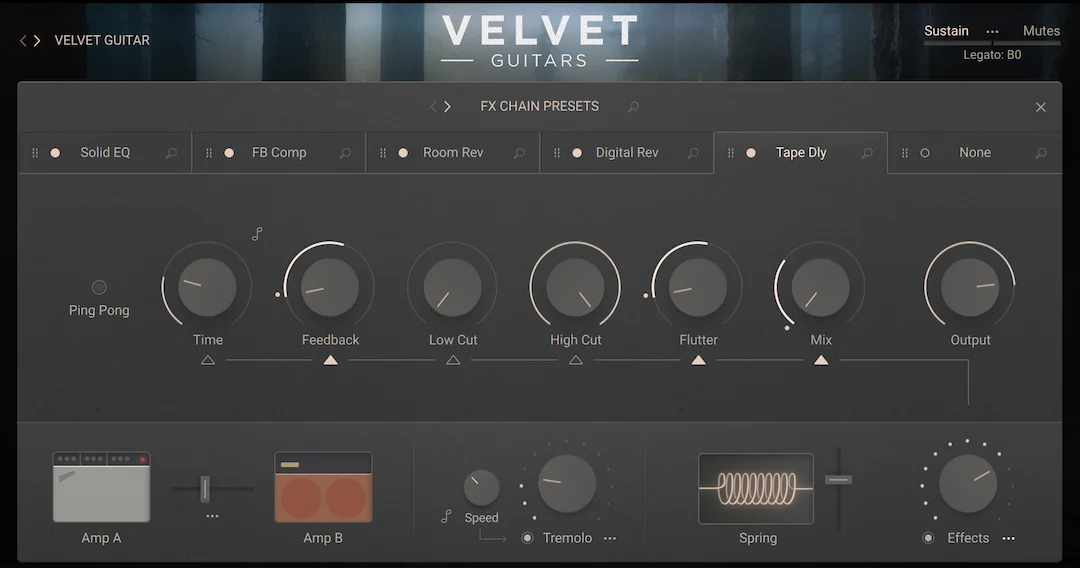Click the Feedback knob

(x=330, y=287)
